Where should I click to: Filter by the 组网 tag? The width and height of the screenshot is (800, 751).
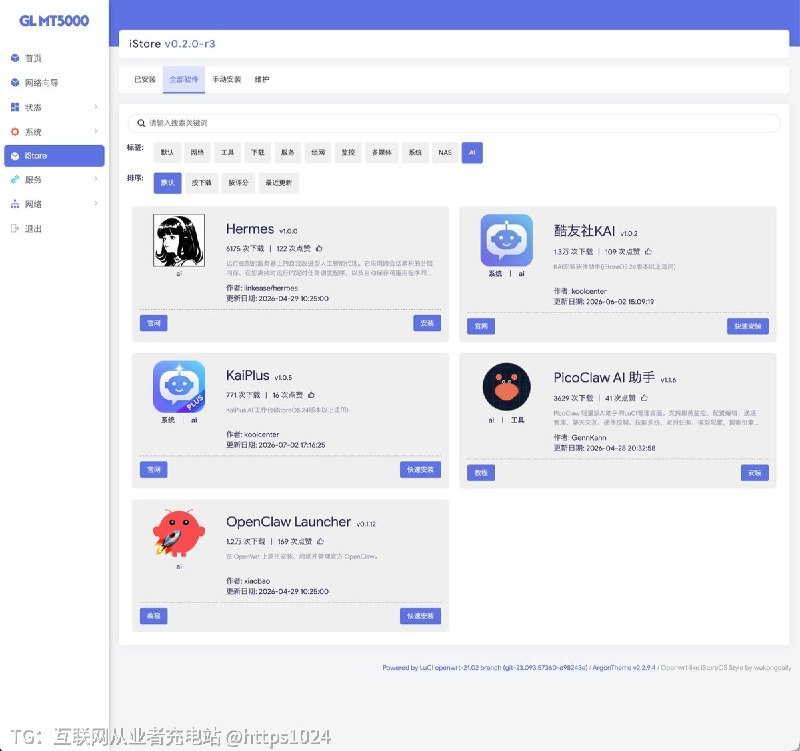(x=318, y=153)
